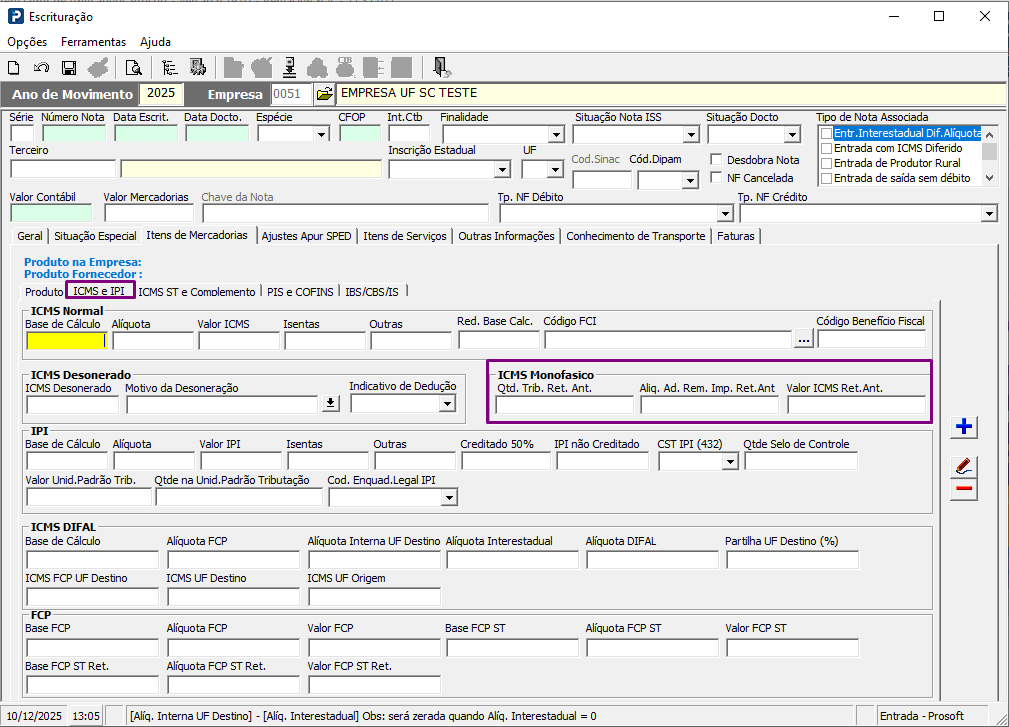The image size is (1009, 727).
Task: Select ICMS ST e Complemento sub-tab
Action: click(197, 292)
